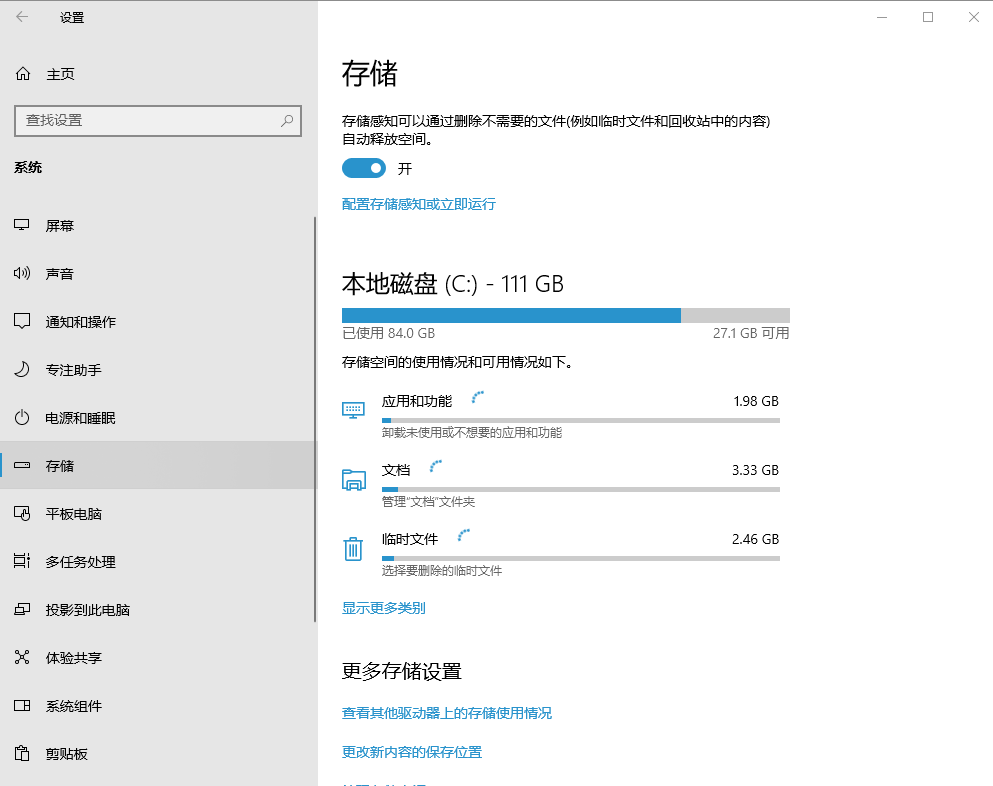The width and height of the screenshot is (993, 786).
Task: Open 声音 settings via speaker icon
Action: point(21,273)
